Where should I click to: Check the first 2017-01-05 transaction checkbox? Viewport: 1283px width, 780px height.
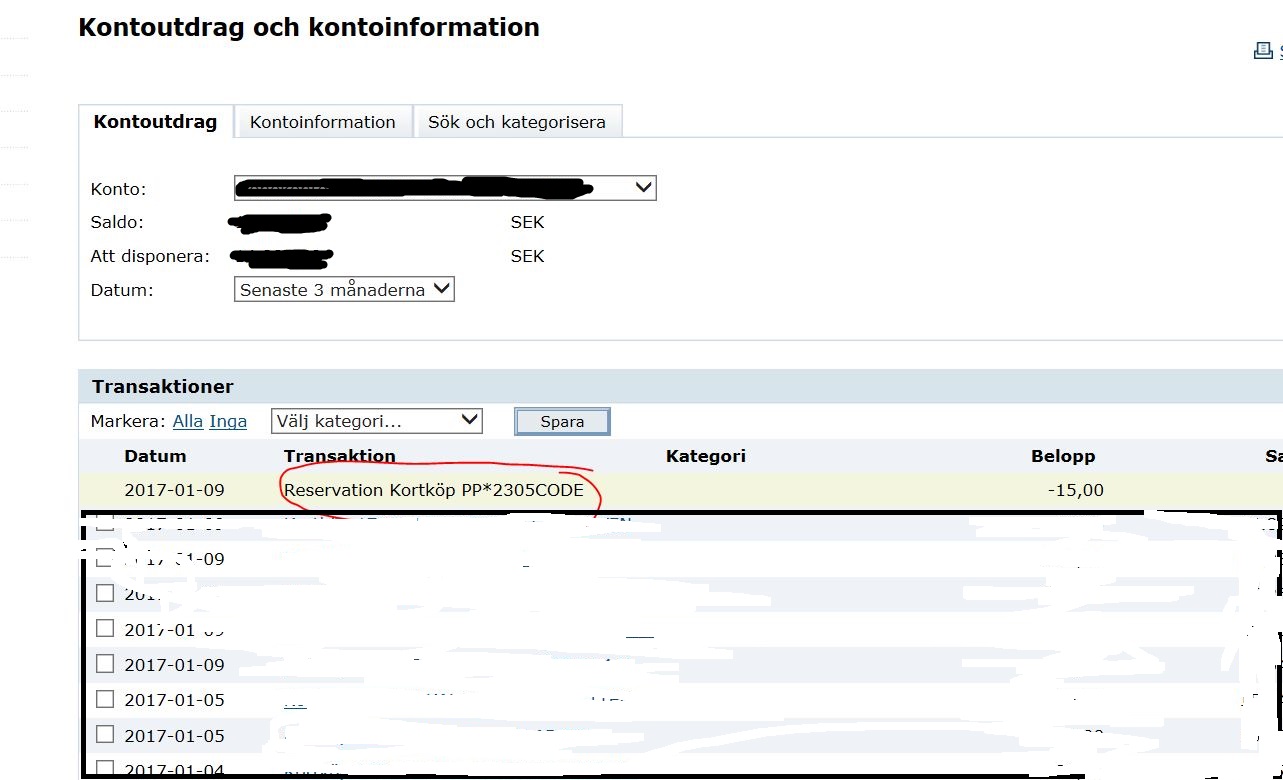pos(105,699)
